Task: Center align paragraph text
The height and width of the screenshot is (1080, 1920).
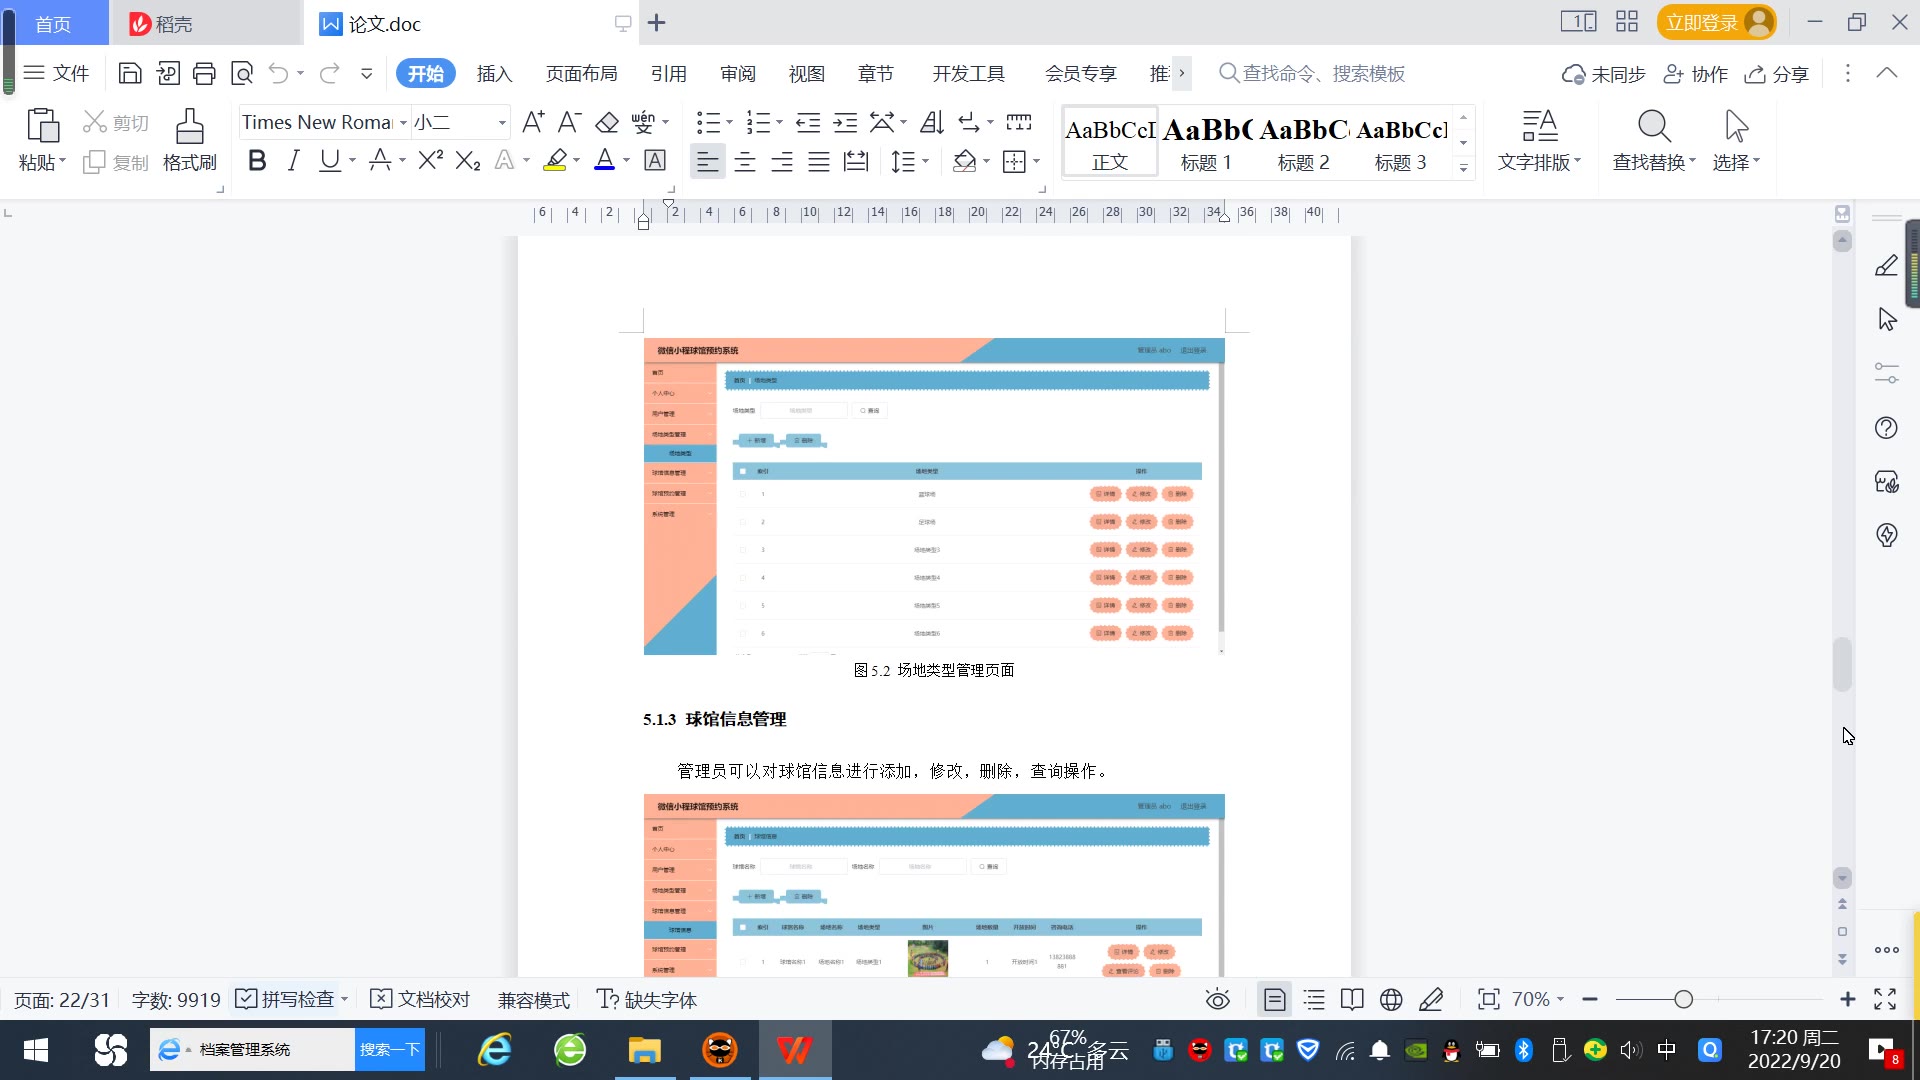Action: (x=745, y=162)
